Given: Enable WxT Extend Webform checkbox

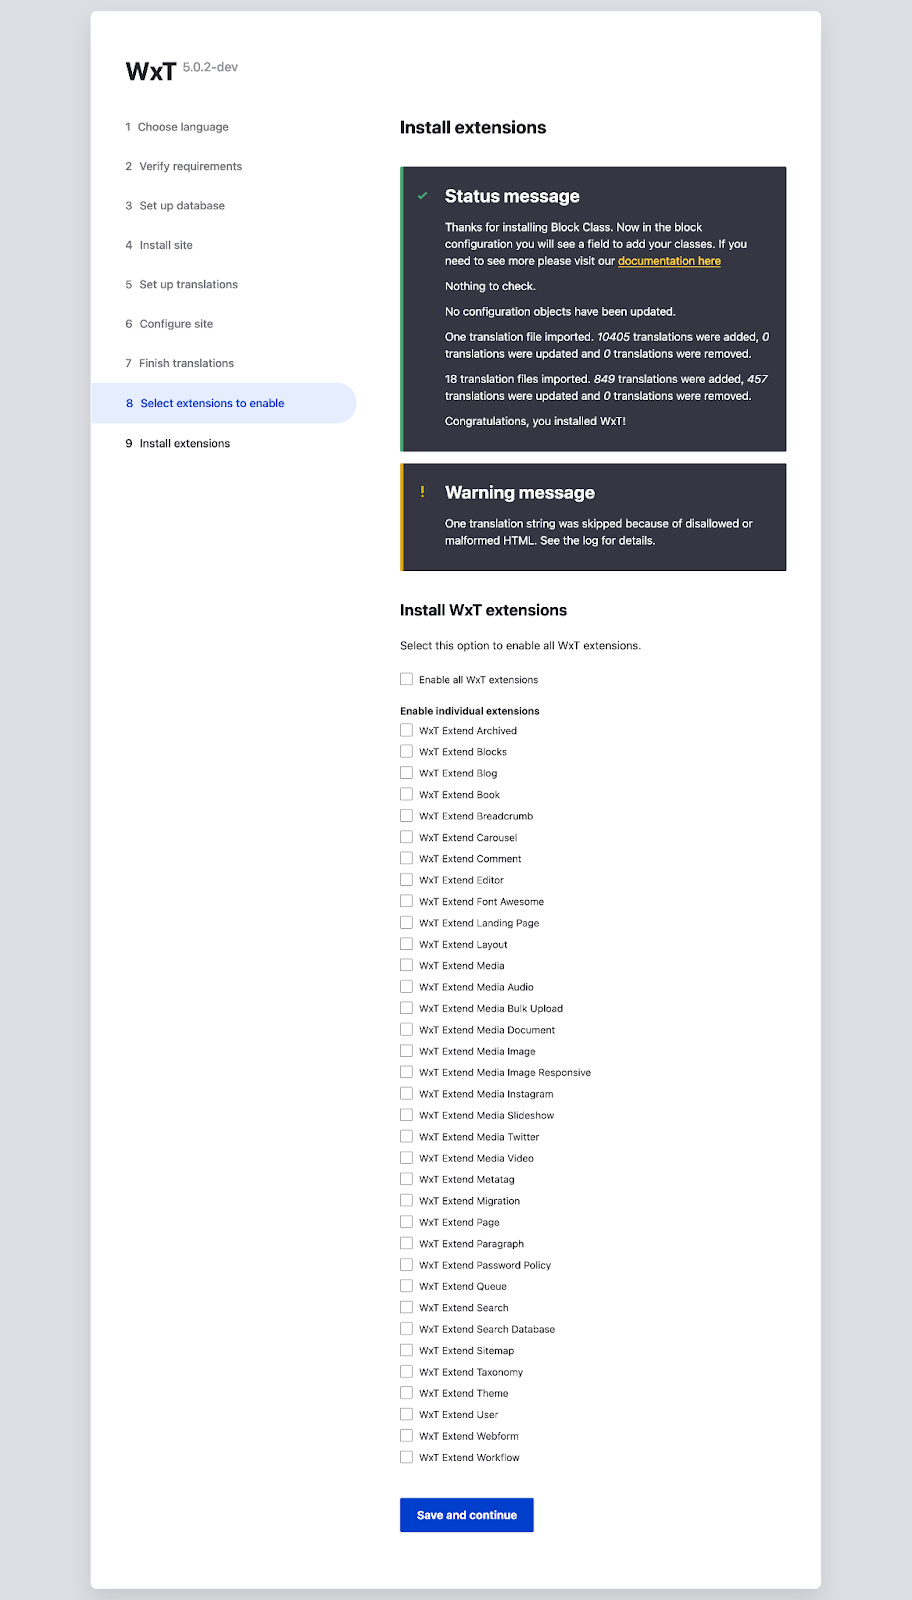Looking at the screenshot, I should (x=407, y=1436).
